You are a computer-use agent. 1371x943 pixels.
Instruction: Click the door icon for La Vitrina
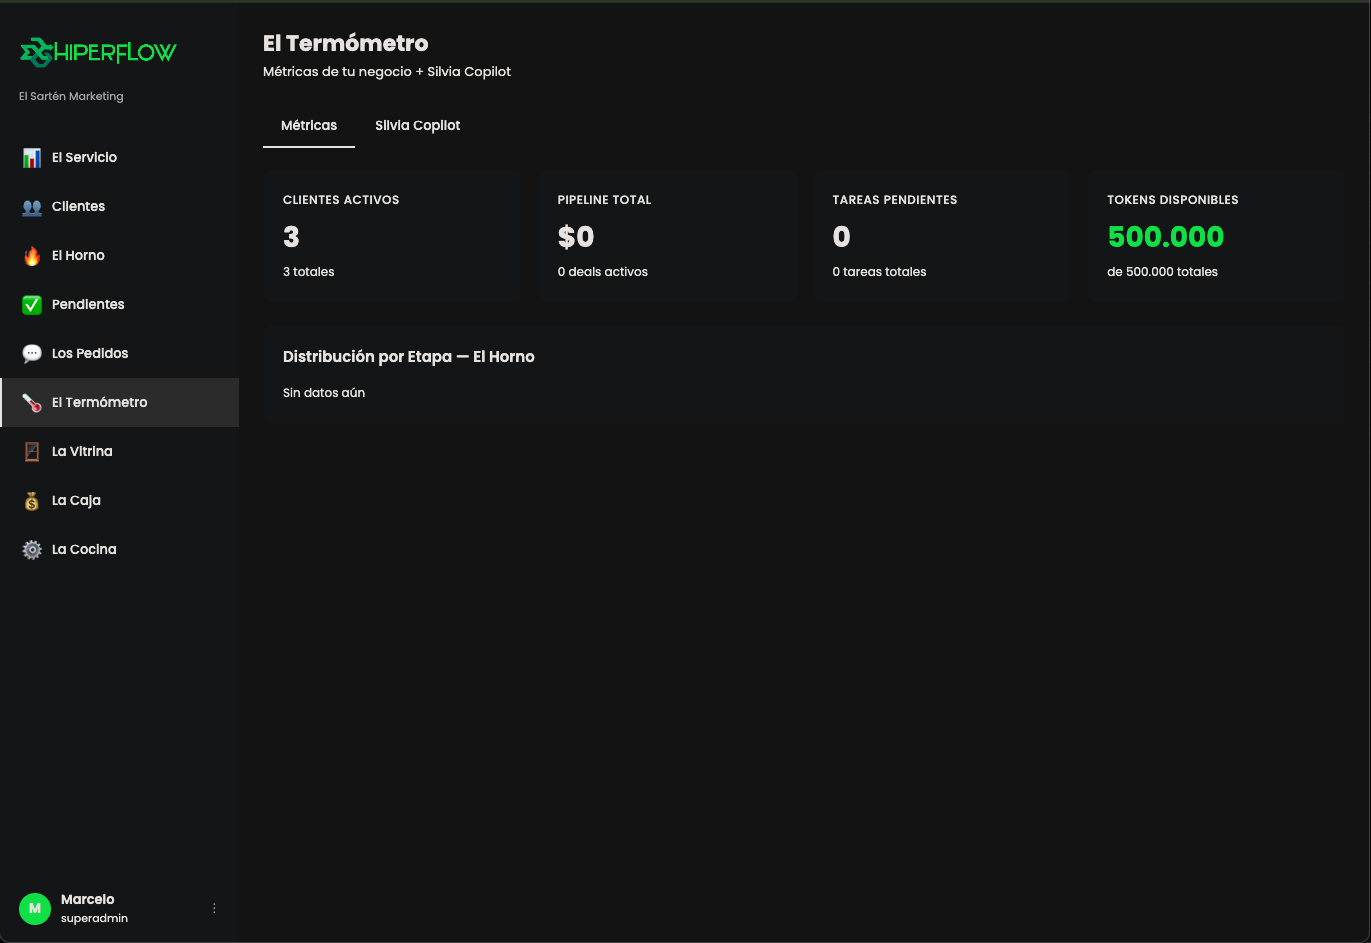[x=32, y=452]
